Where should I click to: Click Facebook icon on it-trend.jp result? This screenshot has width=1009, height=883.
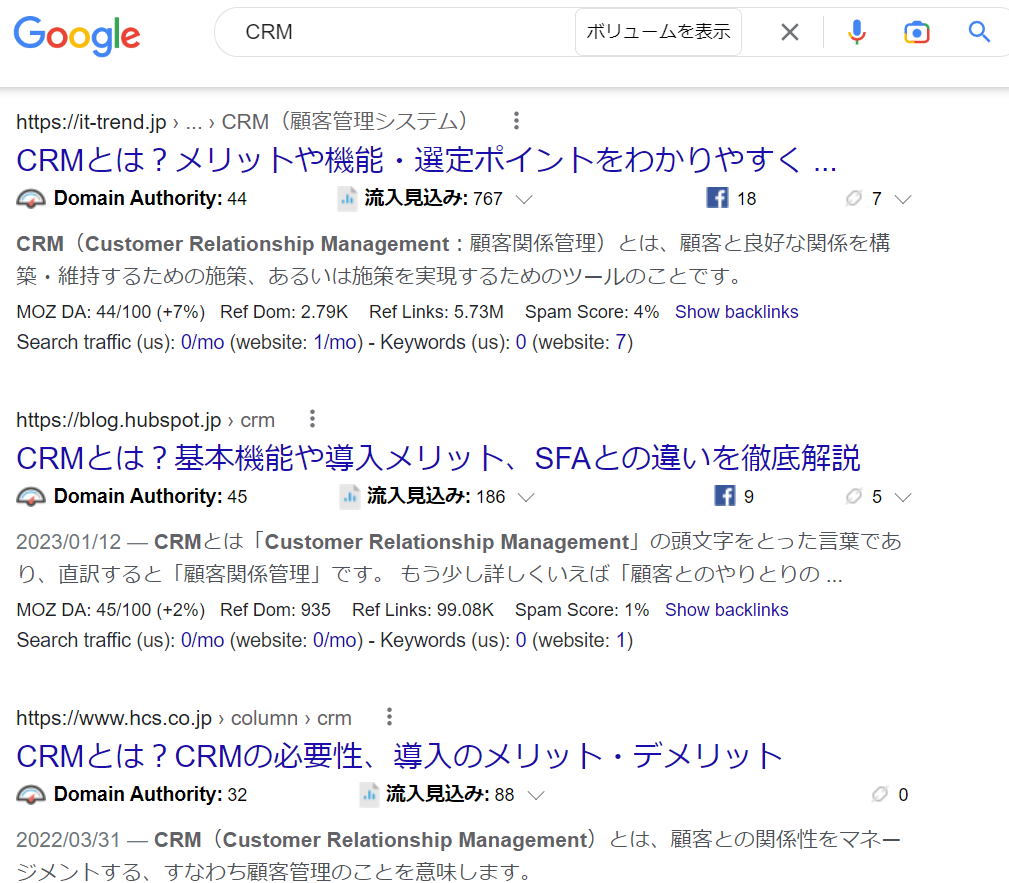[x=717, y=198]
